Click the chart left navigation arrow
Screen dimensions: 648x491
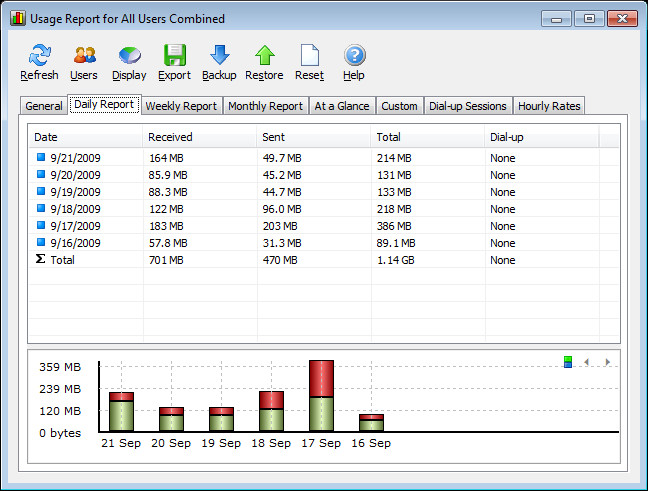click(x=586, y=362)
